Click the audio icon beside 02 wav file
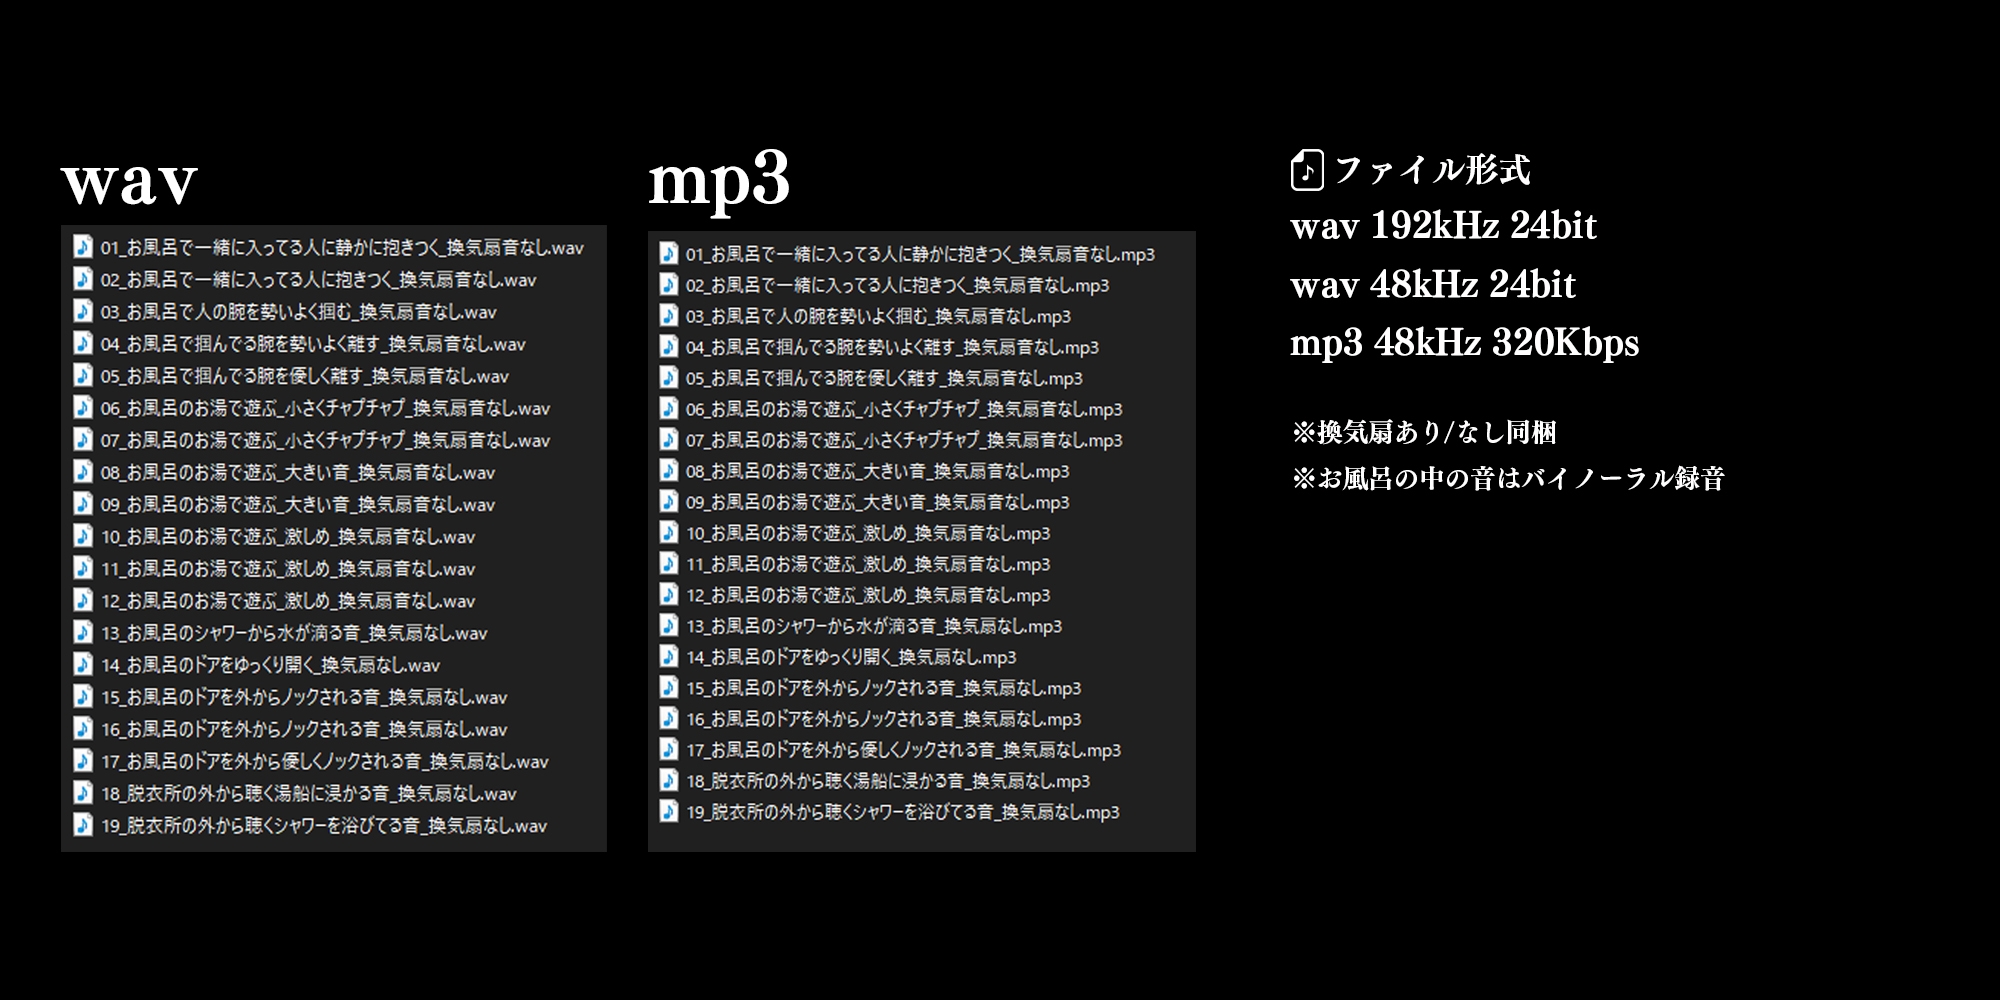 coord(83,279)
